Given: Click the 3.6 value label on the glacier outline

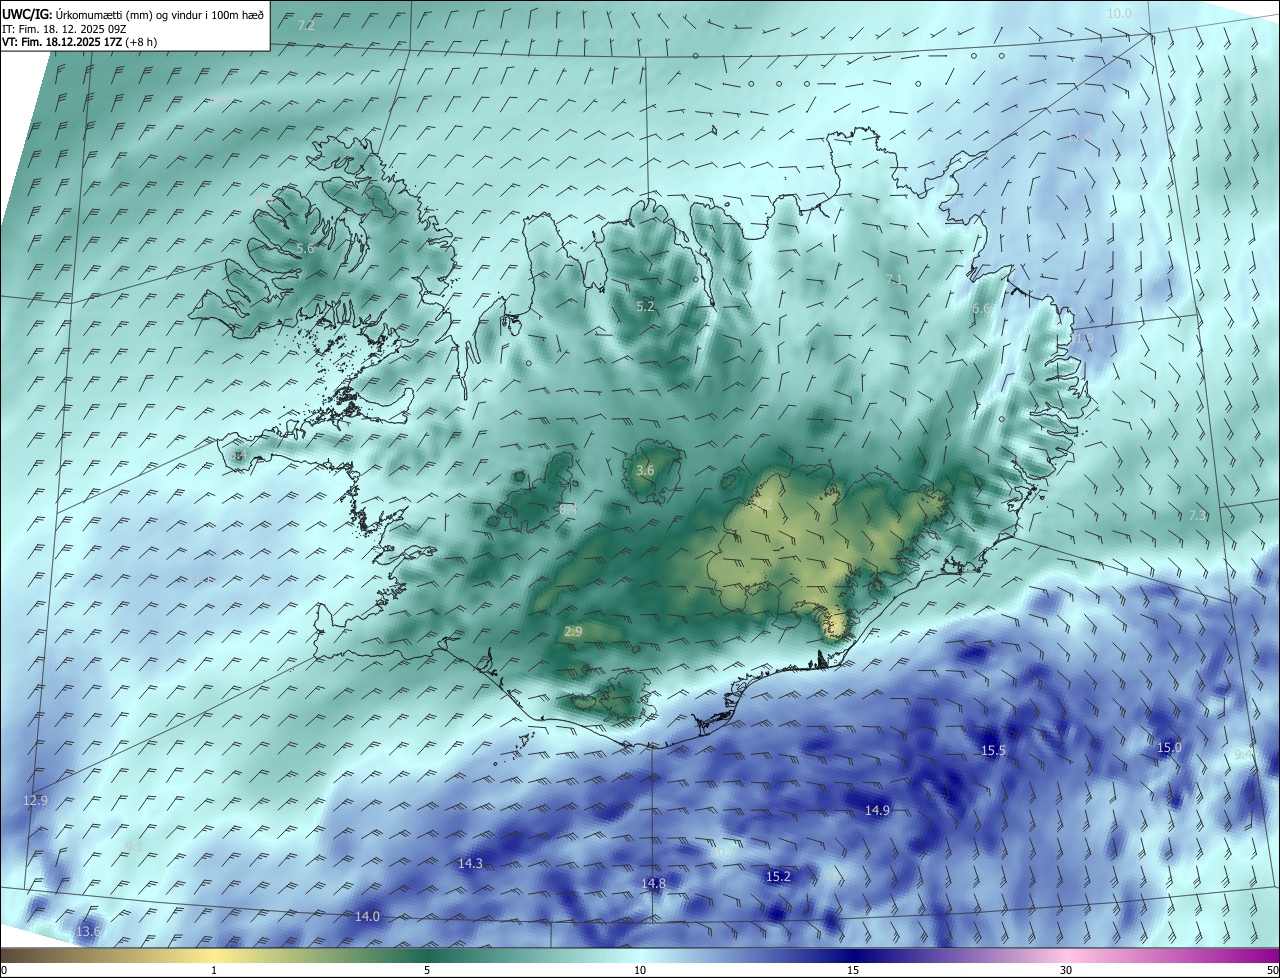Looking at the screenshot, I should click(x=645, y=470).
